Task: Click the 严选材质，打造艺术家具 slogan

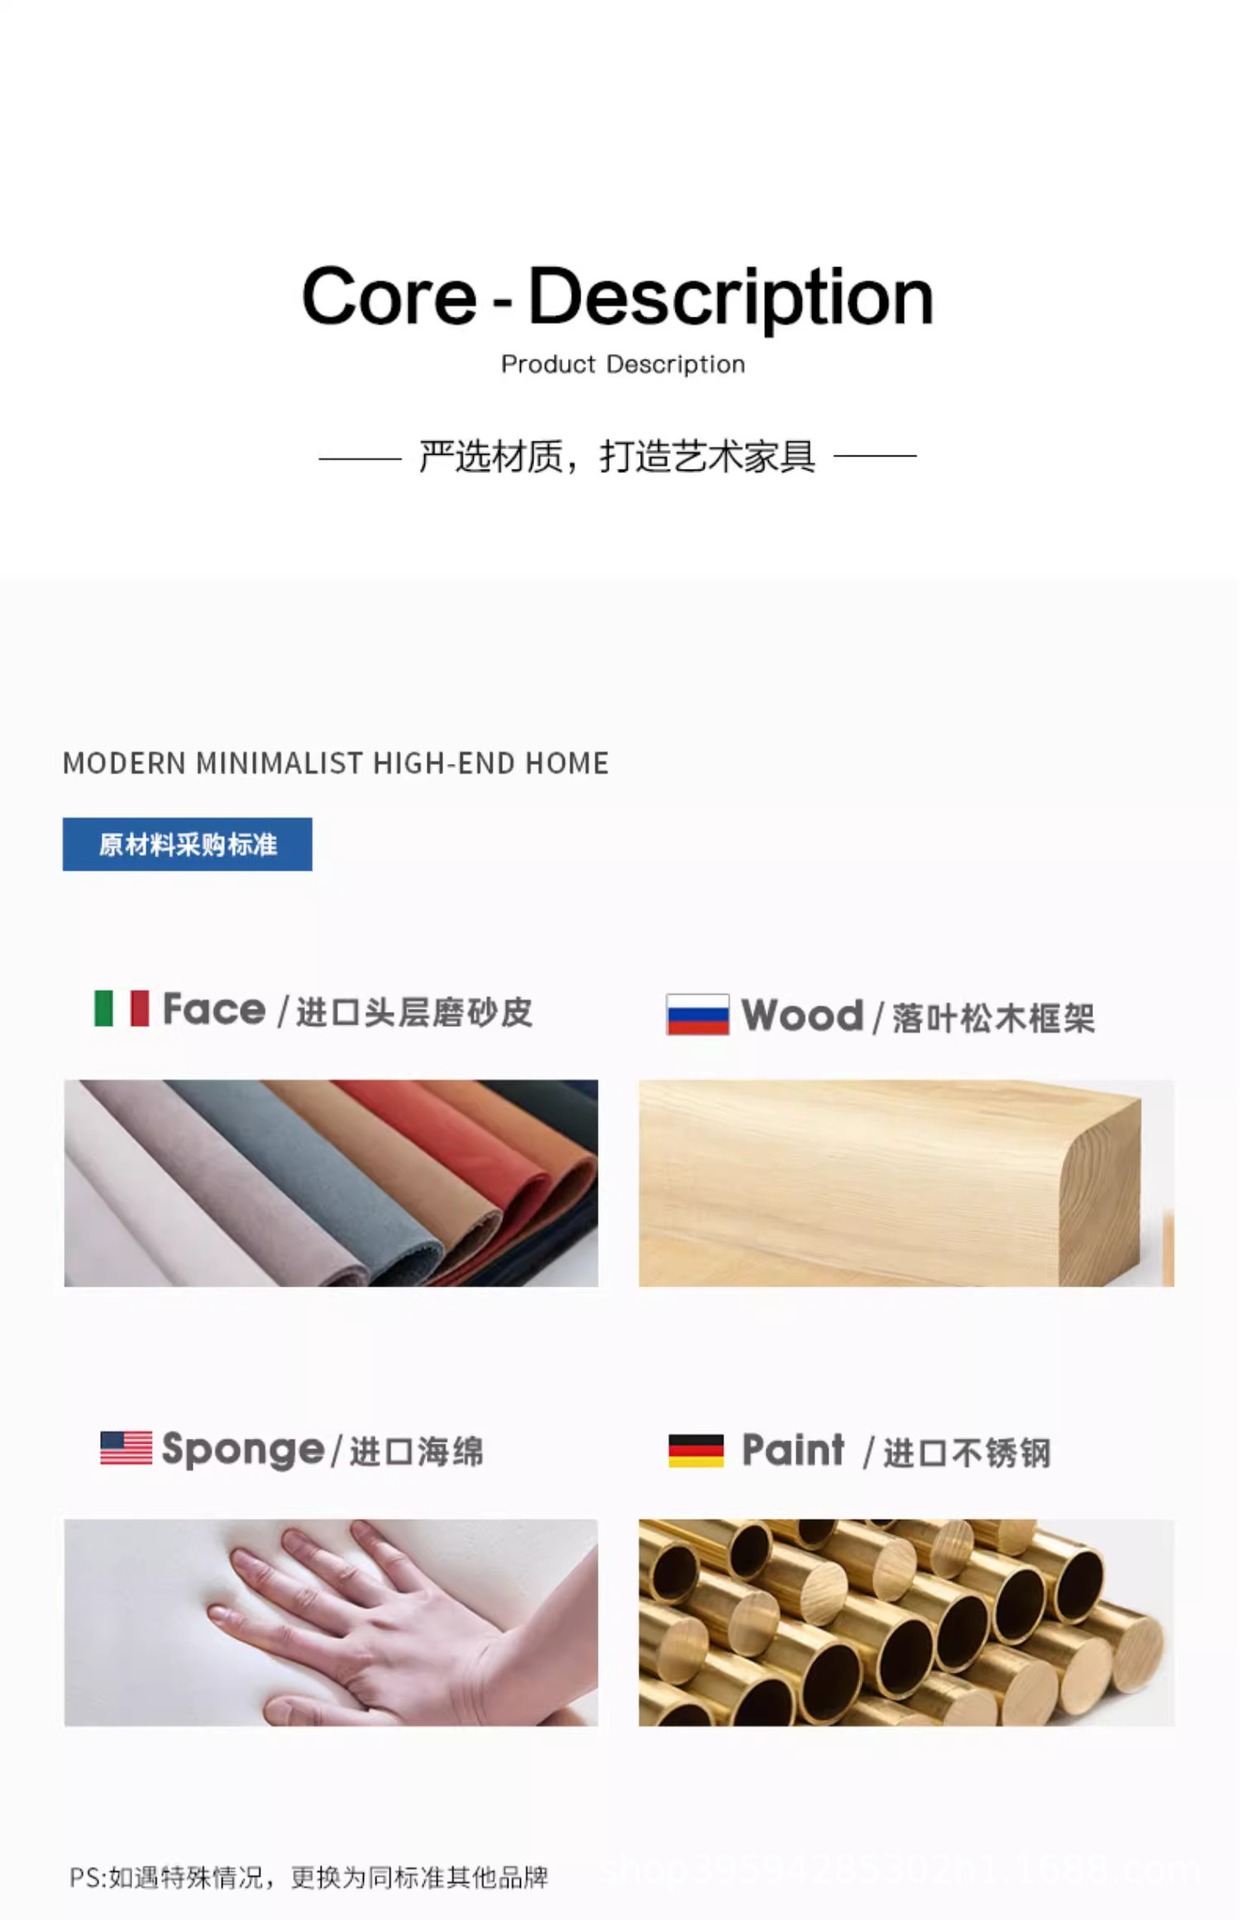Action: (x=617, y=456)
